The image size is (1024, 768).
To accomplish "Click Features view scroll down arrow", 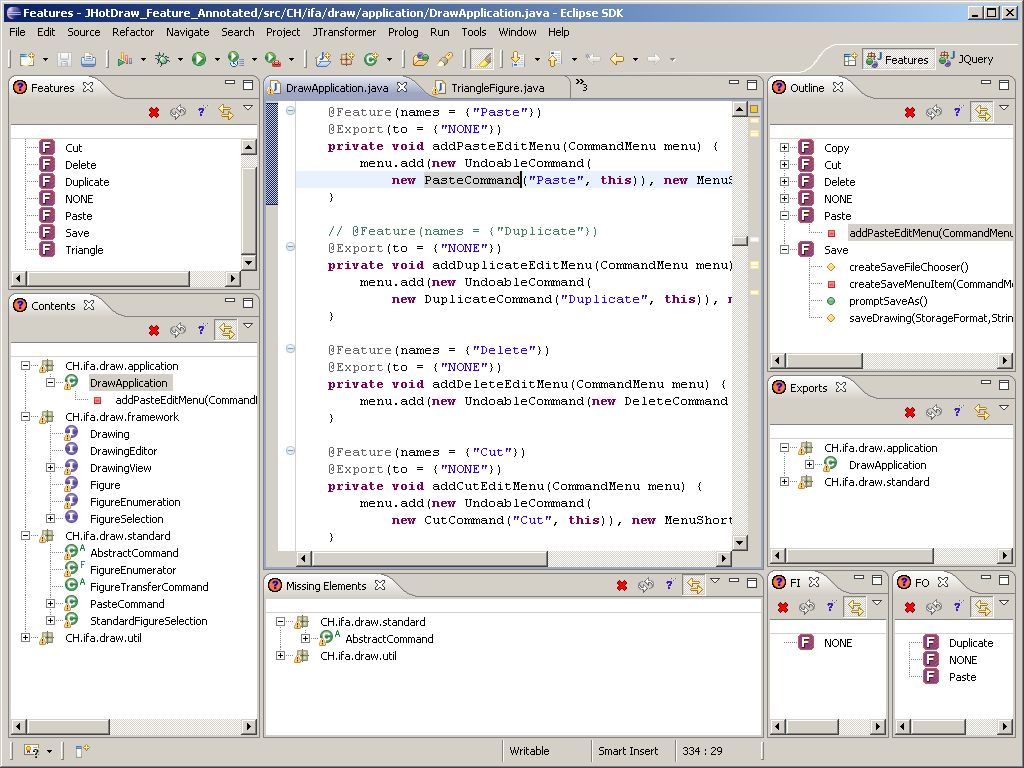I will [248, 263].
